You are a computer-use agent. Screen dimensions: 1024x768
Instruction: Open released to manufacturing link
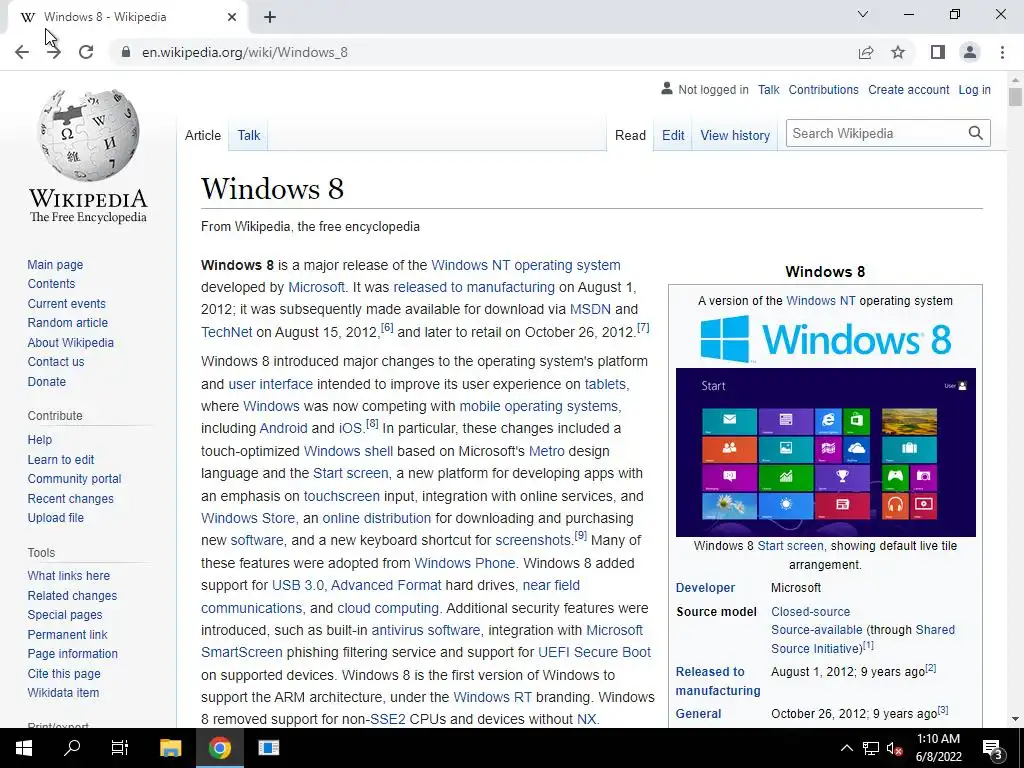473,287
